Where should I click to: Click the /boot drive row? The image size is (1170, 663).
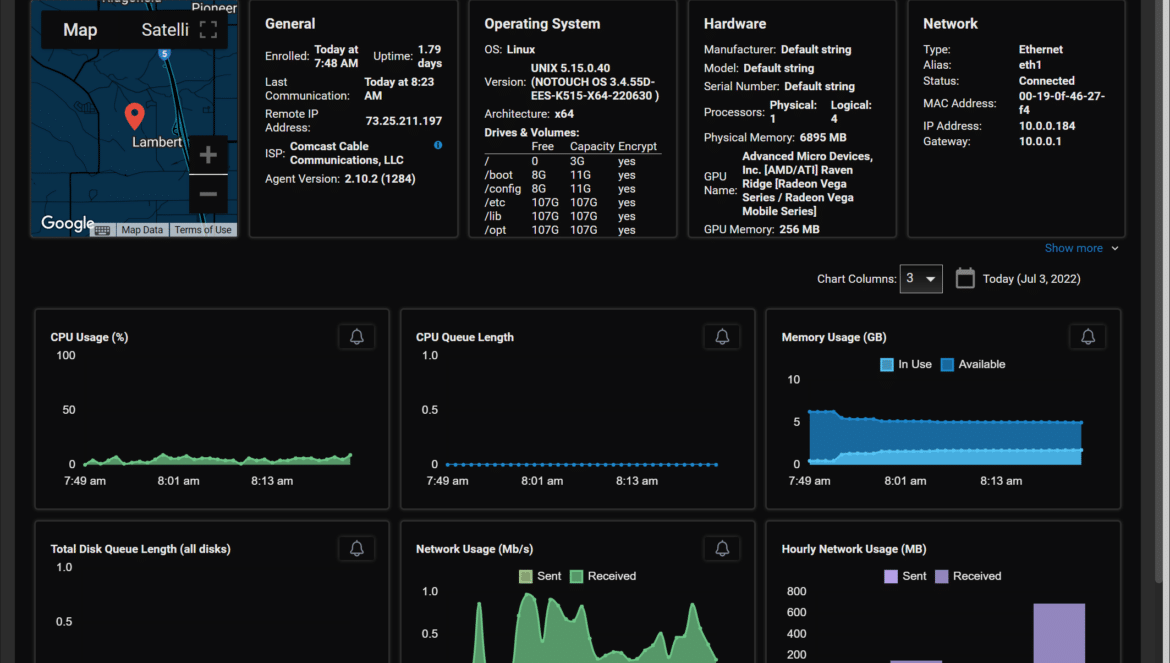[x=572, y=175]
